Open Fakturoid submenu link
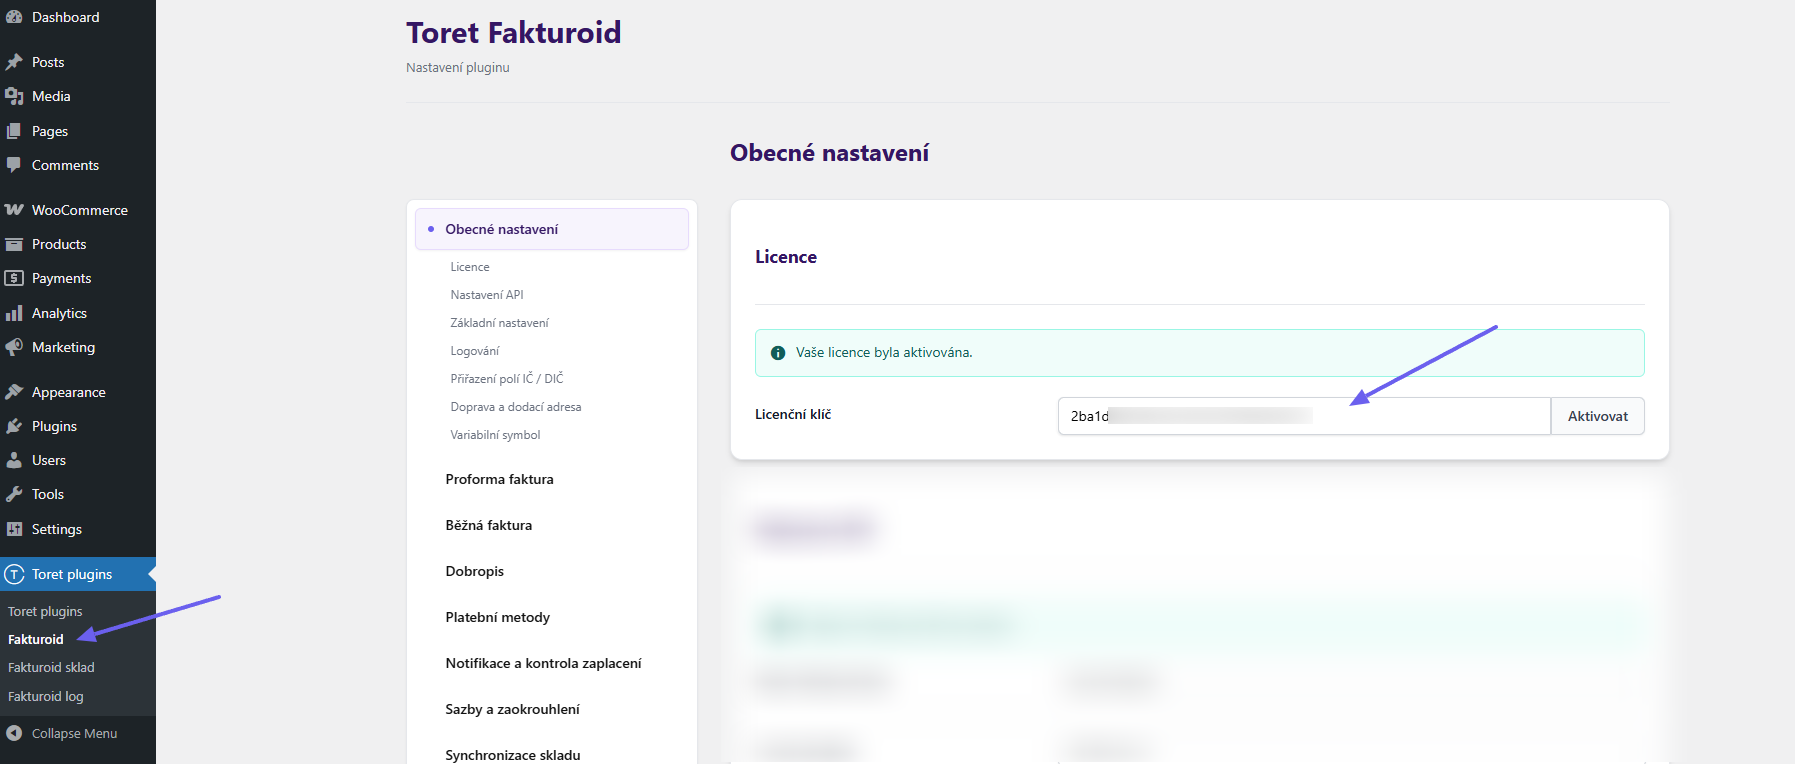This screenshot has width=1795, height=764. tap(36, 639)
